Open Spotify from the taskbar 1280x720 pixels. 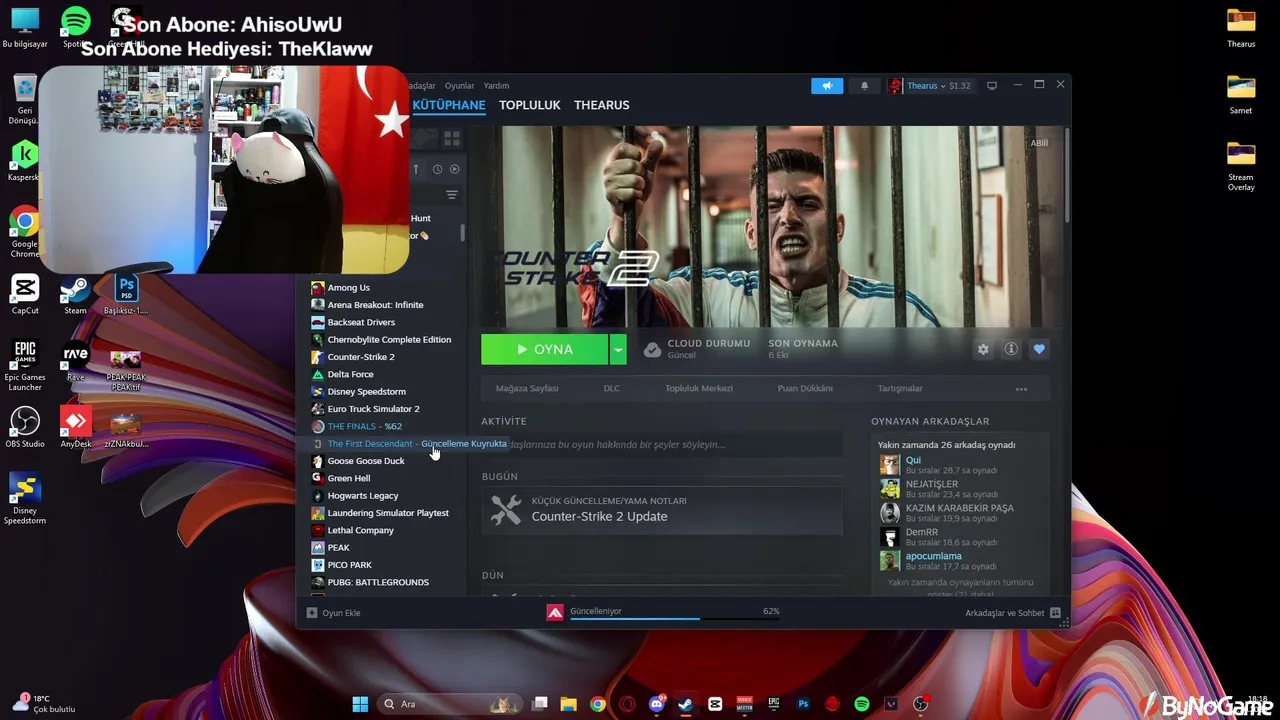tap(862, 704)
